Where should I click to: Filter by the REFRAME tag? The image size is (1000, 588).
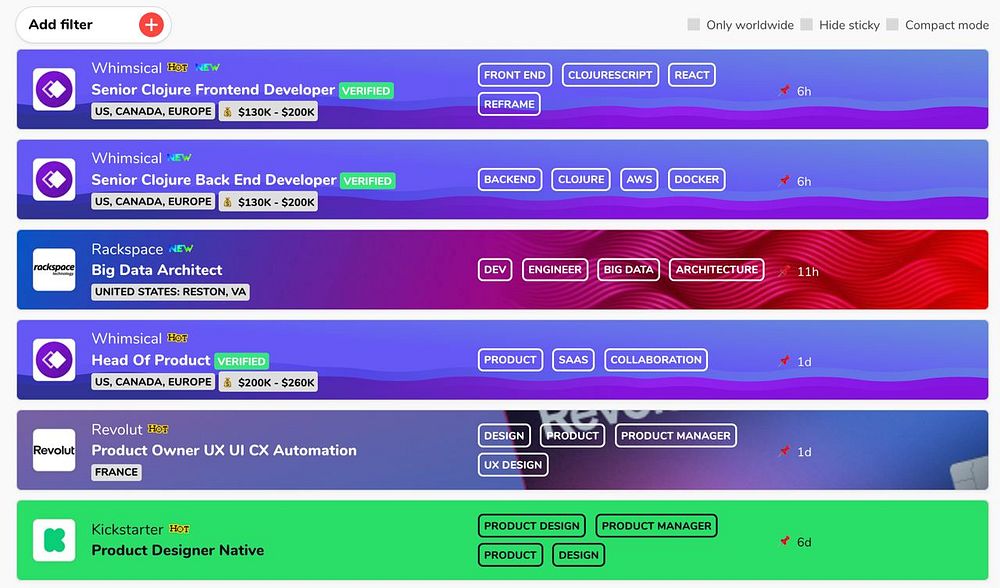tap(509, 104)
